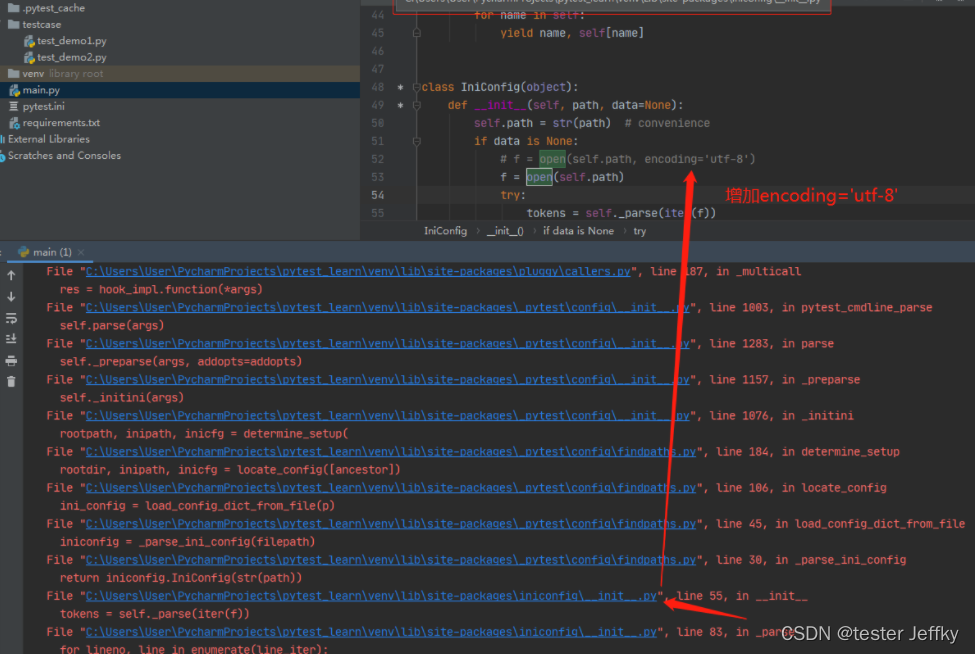
Task: Click test_demo2.py Python file icon
Action: [x=29, y=57]
